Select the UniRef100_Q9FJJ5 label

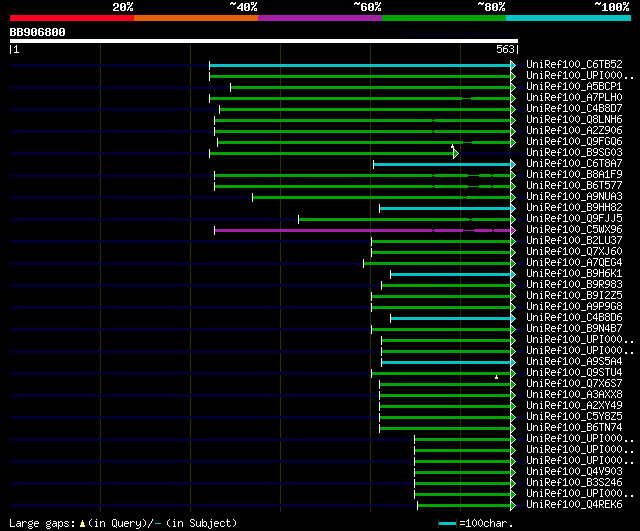pyautogui.click(x=574, y=219)
